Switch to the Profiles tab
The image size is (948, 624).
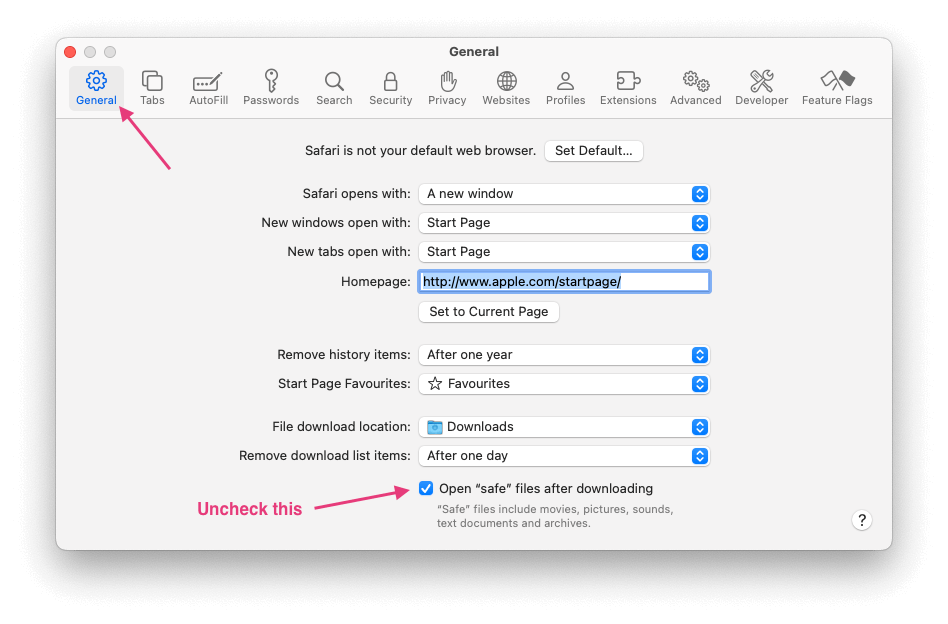coord(565,87)
